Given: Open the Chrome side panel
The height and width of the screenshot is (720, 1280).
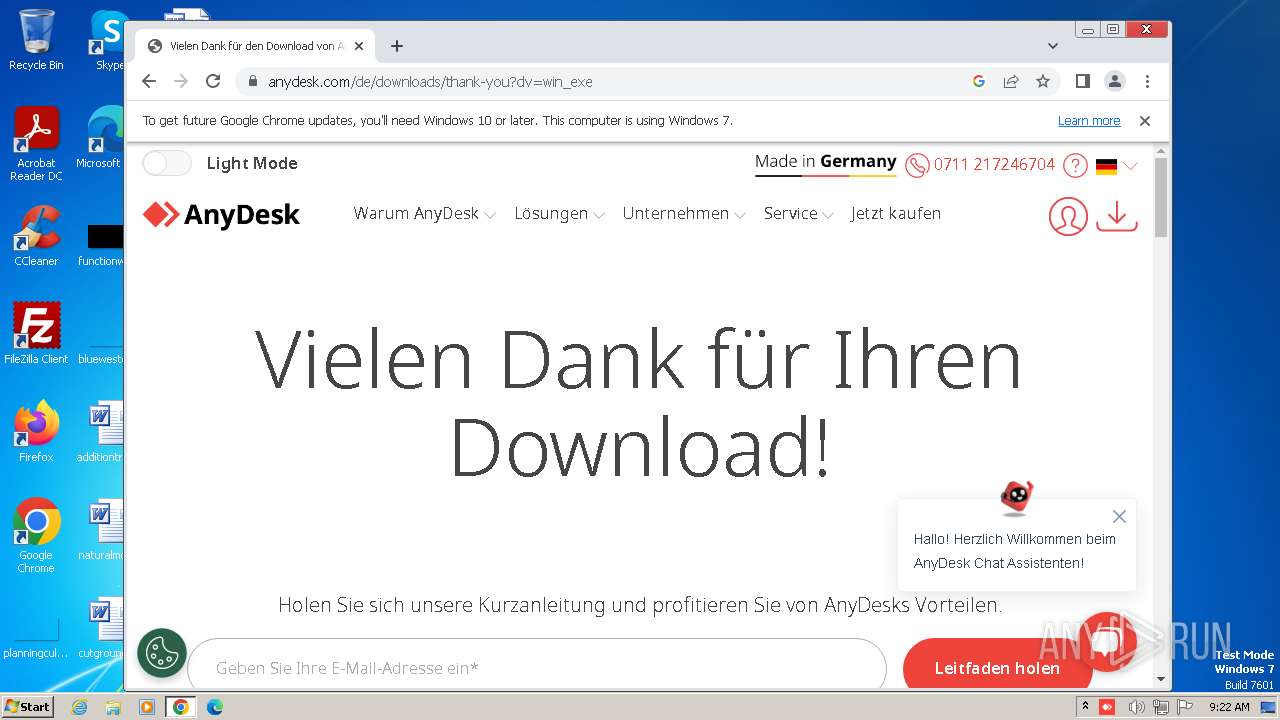Looking at the screenshot, I should click(x=1082, y=82).
